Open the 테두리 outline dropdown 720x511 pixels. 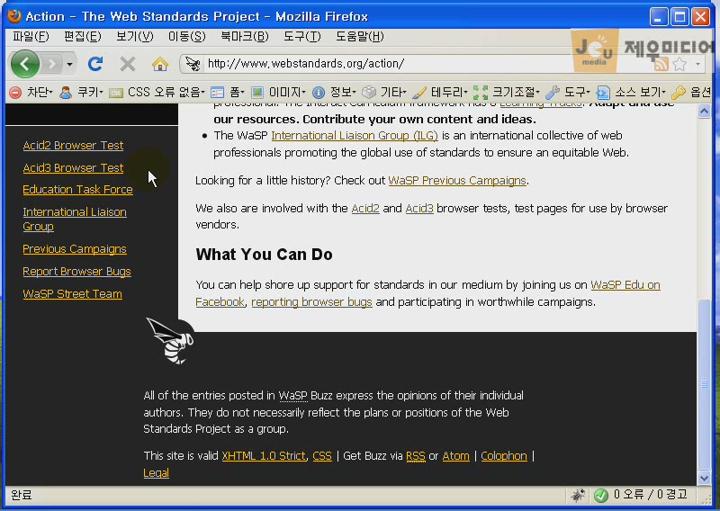click(449, 92)
